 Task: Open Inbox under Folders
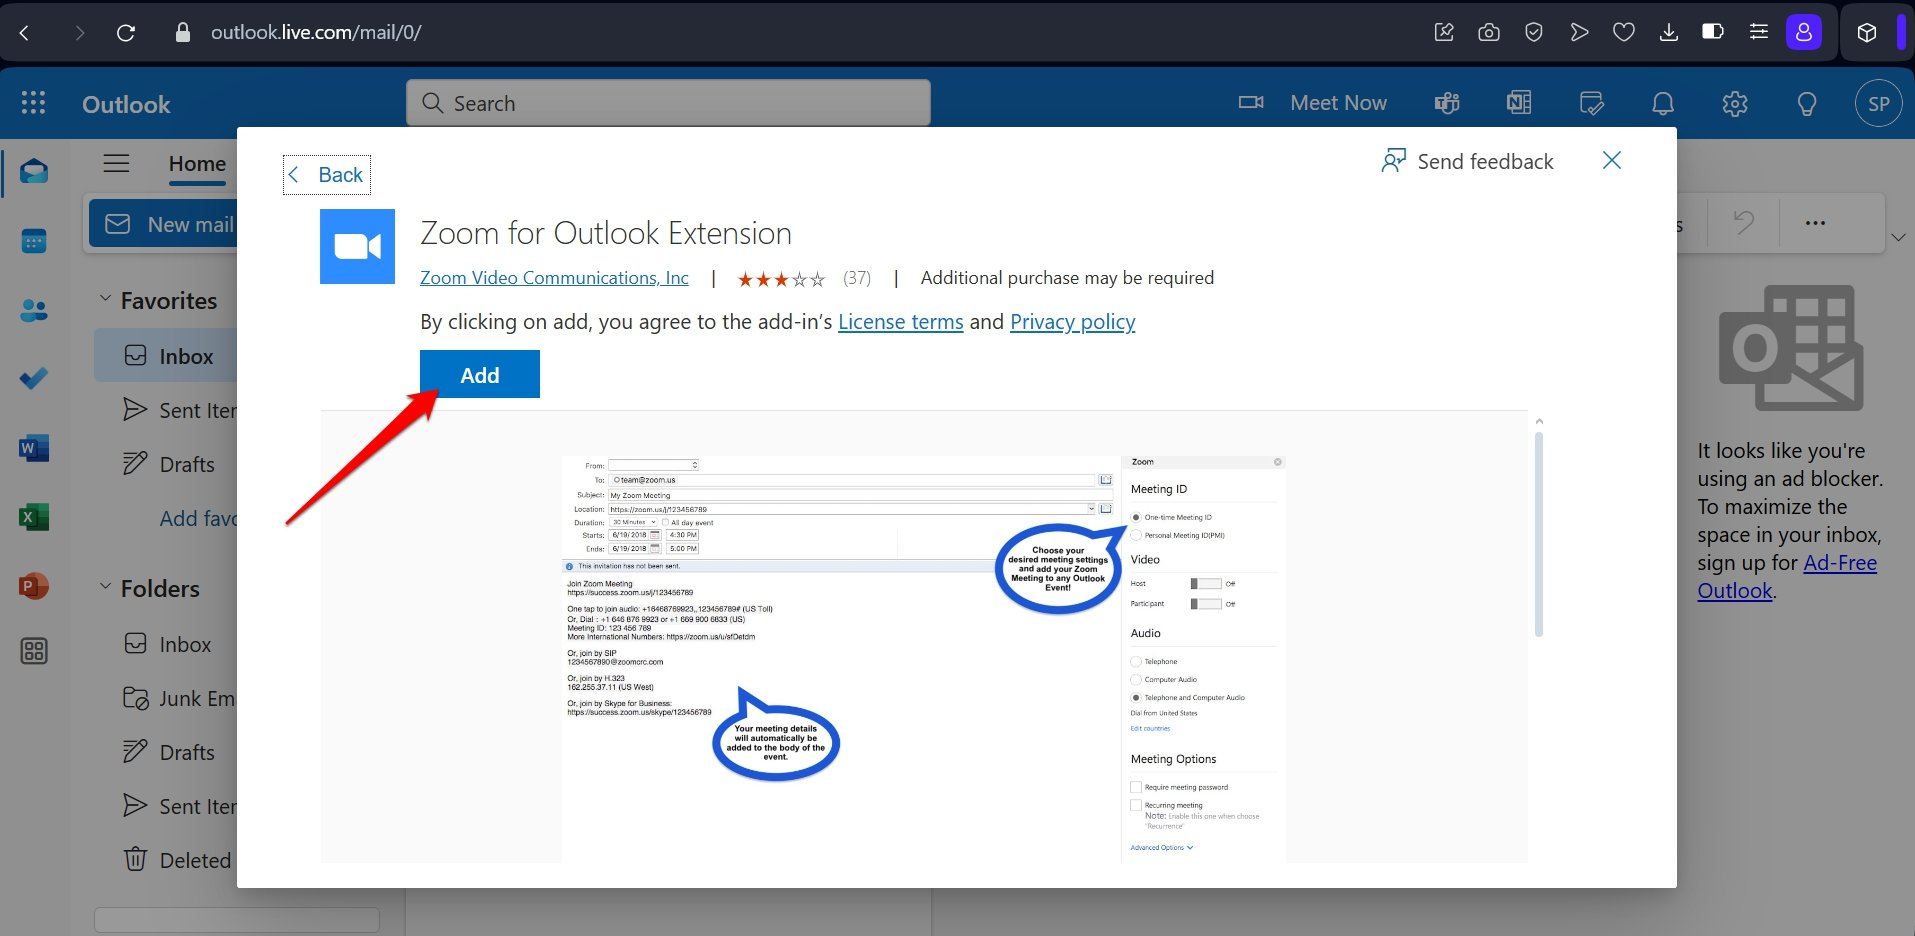pyautogui.click(x=166, y=644)
